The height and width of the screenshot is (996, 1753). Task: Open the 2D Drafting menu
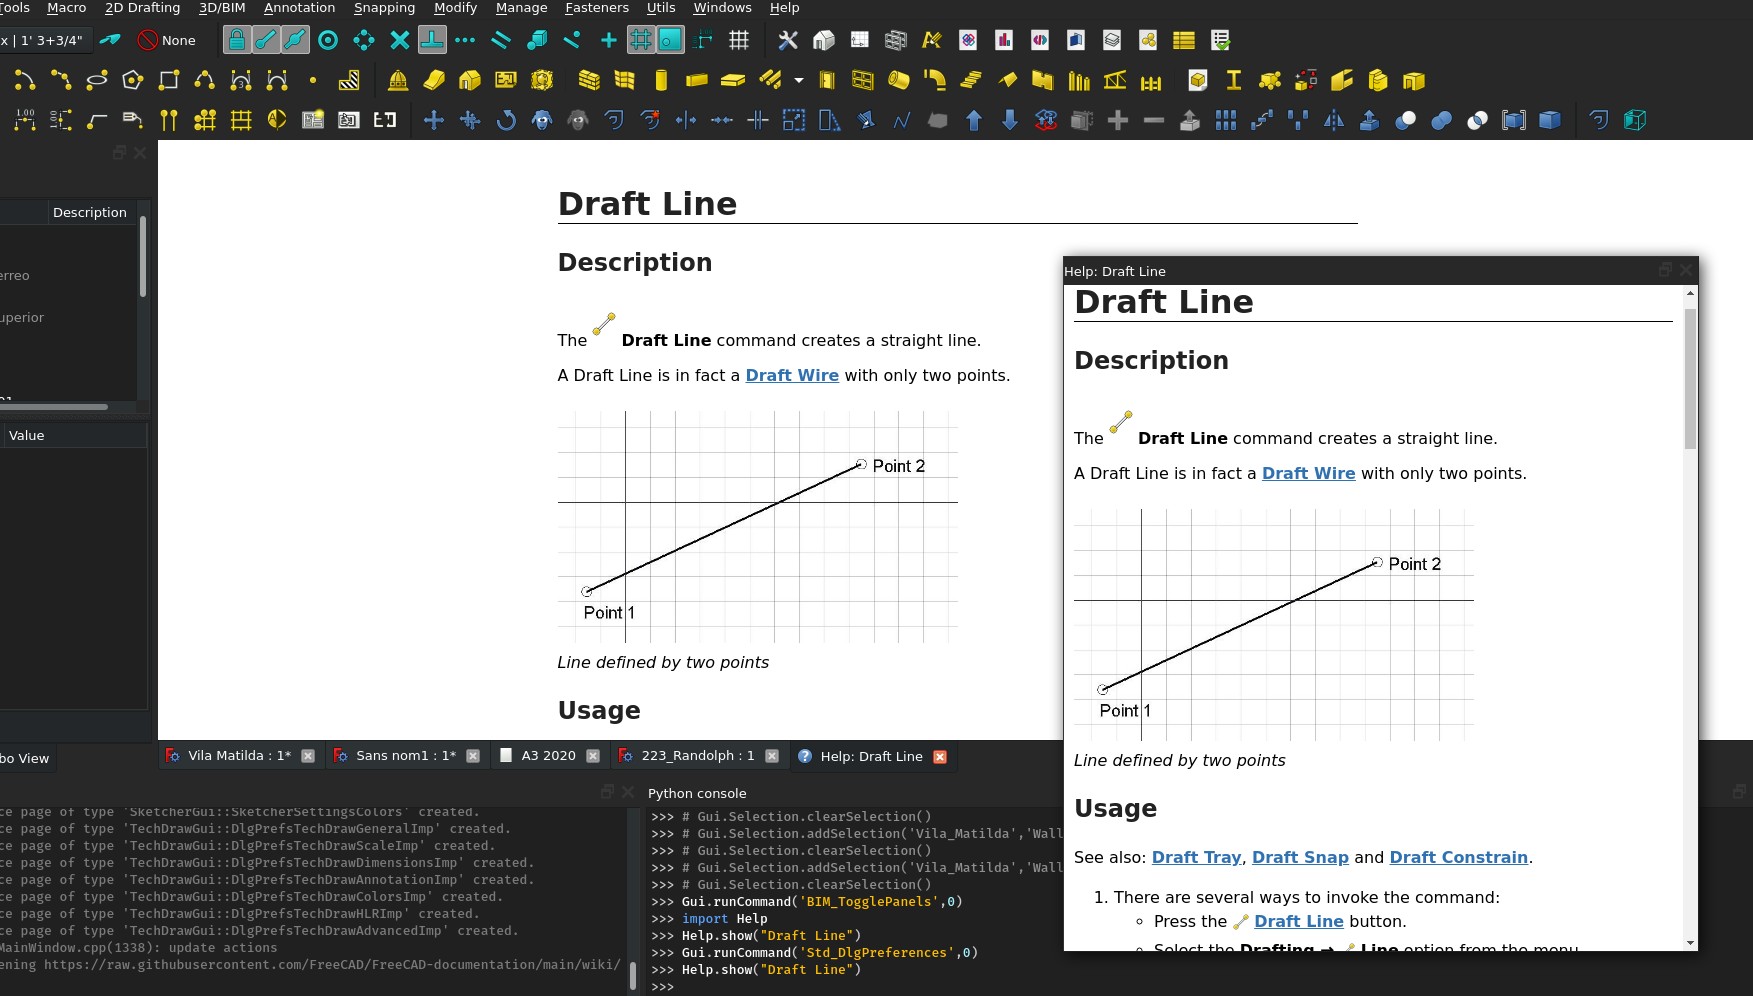click(142, 8)
